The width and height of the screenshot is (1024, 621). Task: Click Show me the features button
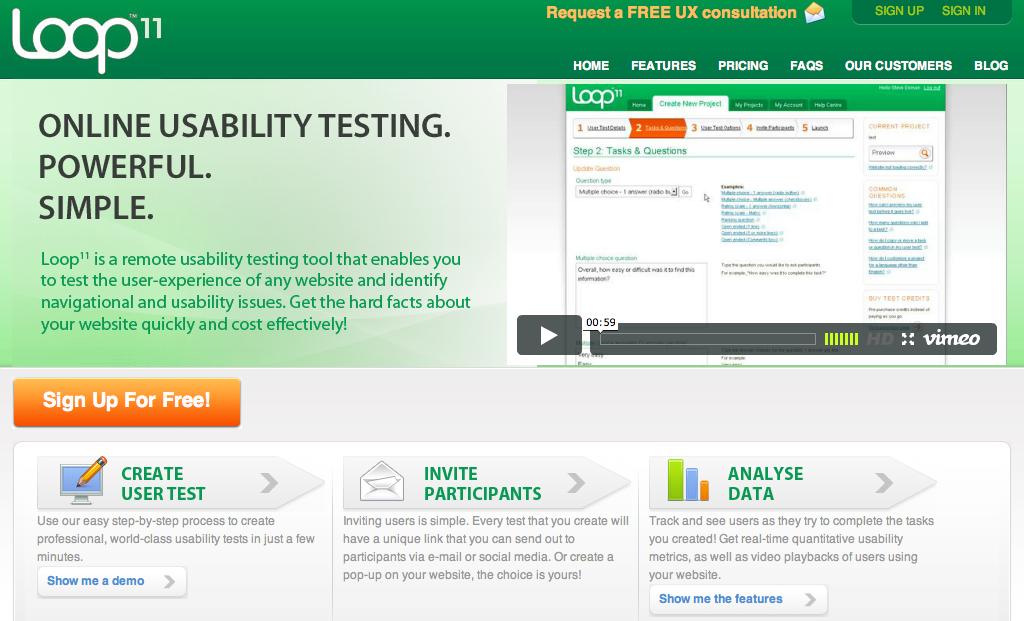(x=738, y=599)
